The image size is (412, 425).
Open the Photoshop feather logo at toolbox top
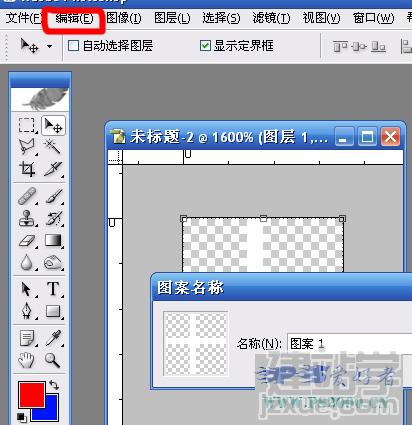click(x=40, y=98)
